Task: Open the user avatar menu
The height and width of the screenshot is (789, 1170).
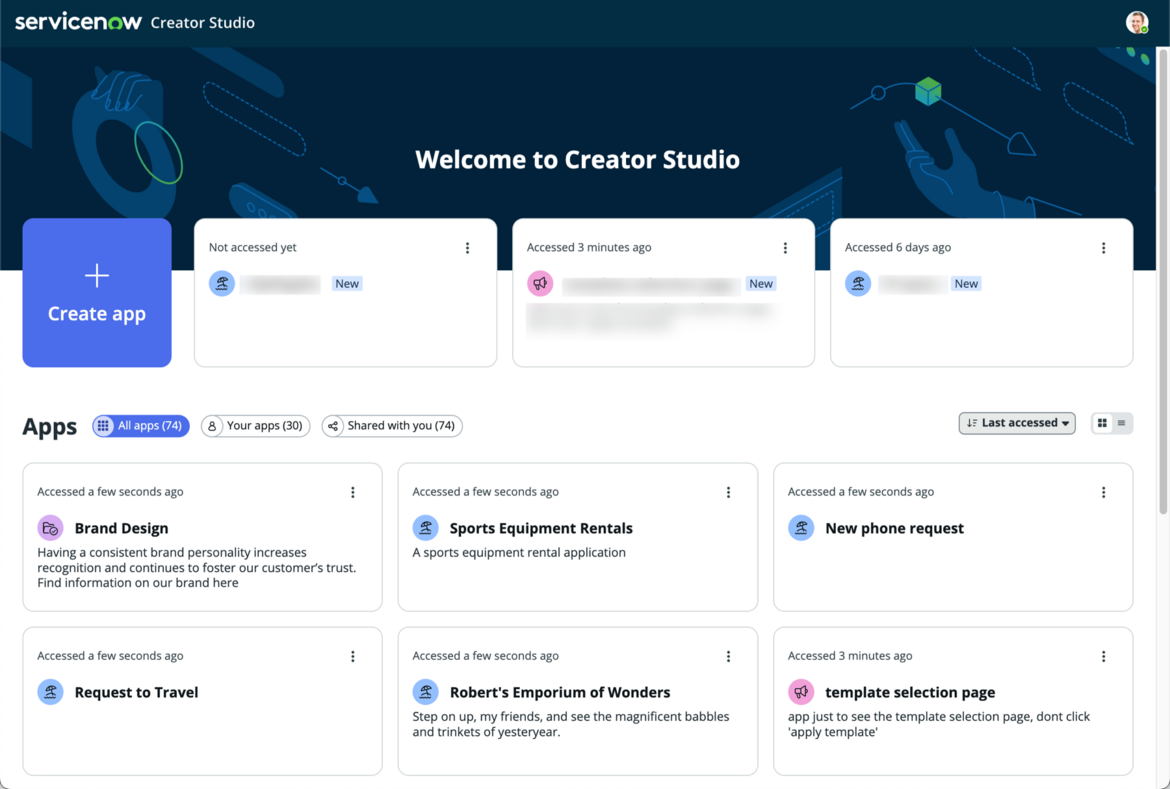Action: [x=1136, y=22]
